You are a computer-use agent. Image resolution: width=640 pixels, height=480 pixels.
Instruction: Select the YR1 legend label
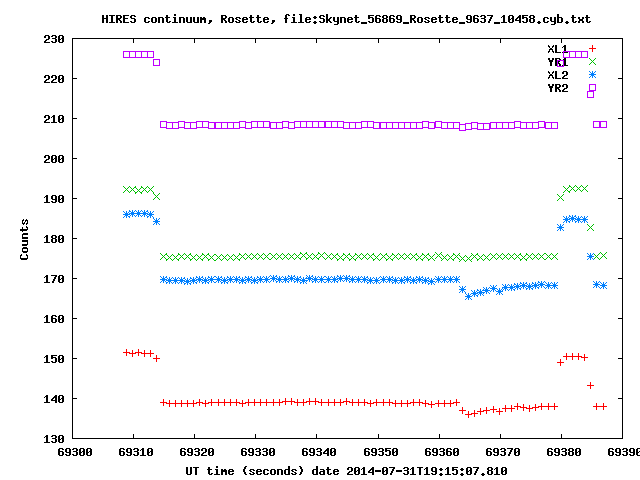click(558, 62)
